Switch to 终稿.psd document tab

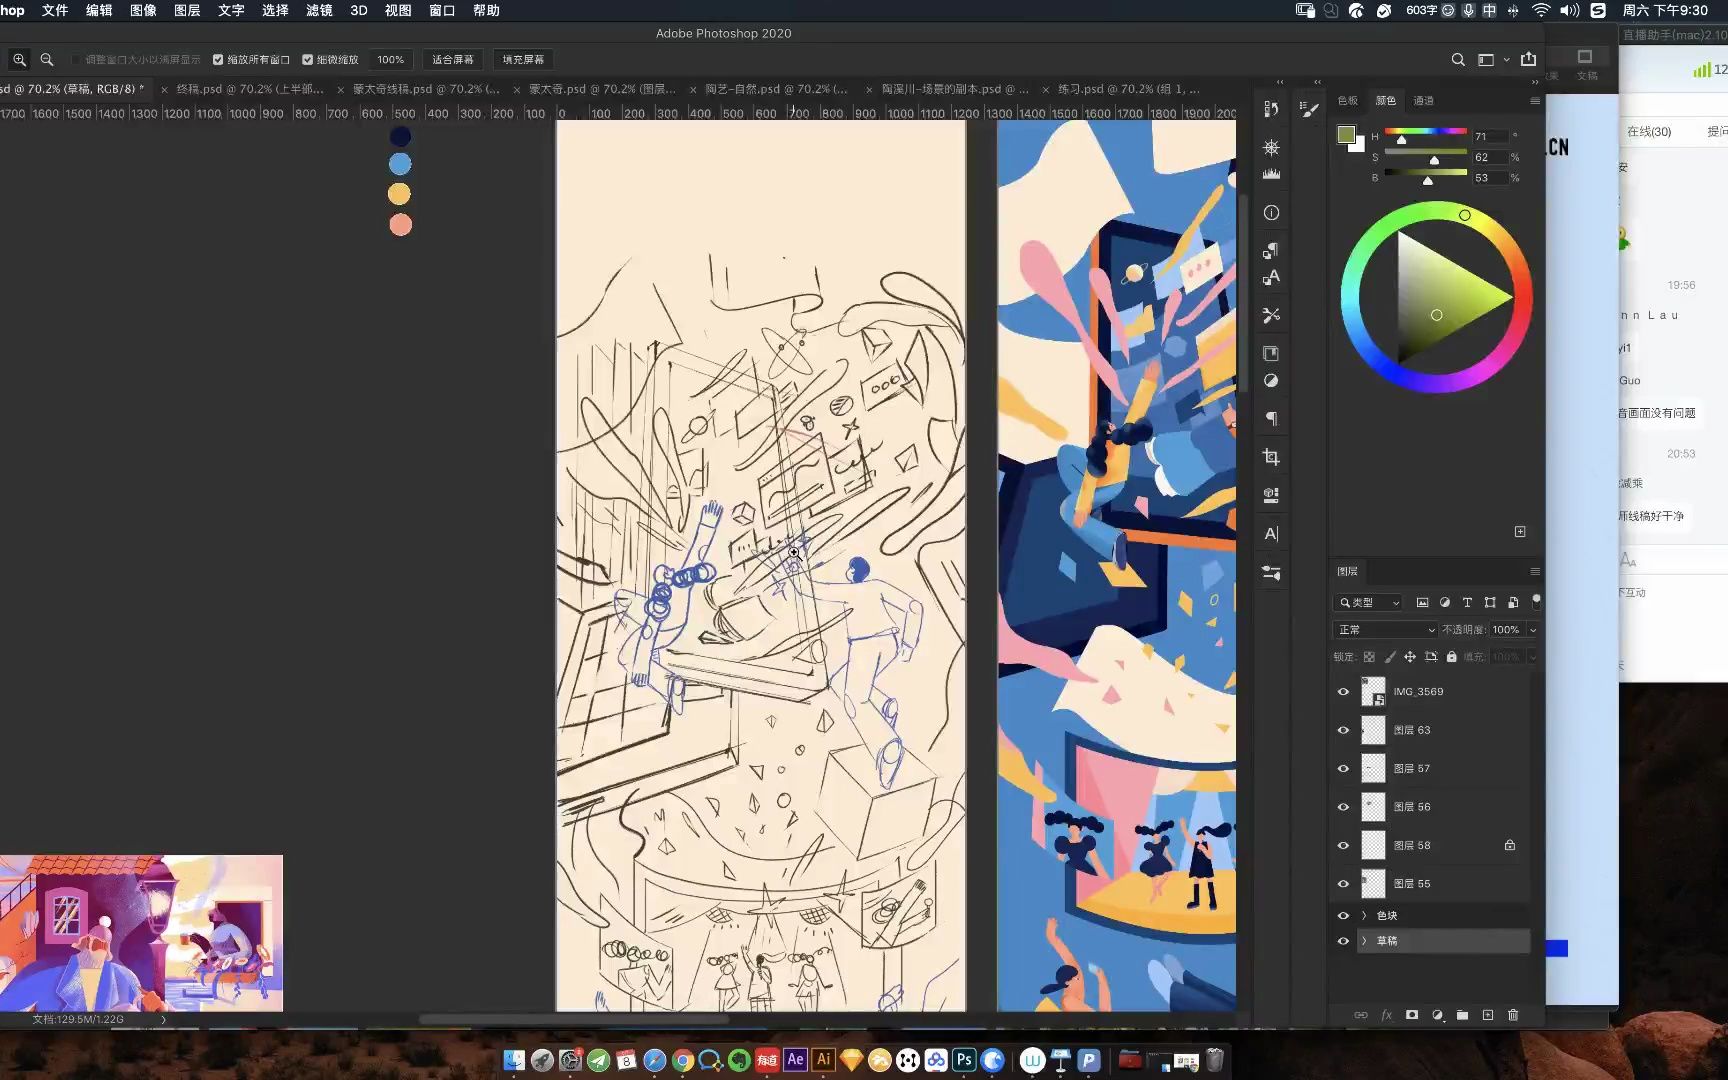pyautogui.click(x=250, y=89)
